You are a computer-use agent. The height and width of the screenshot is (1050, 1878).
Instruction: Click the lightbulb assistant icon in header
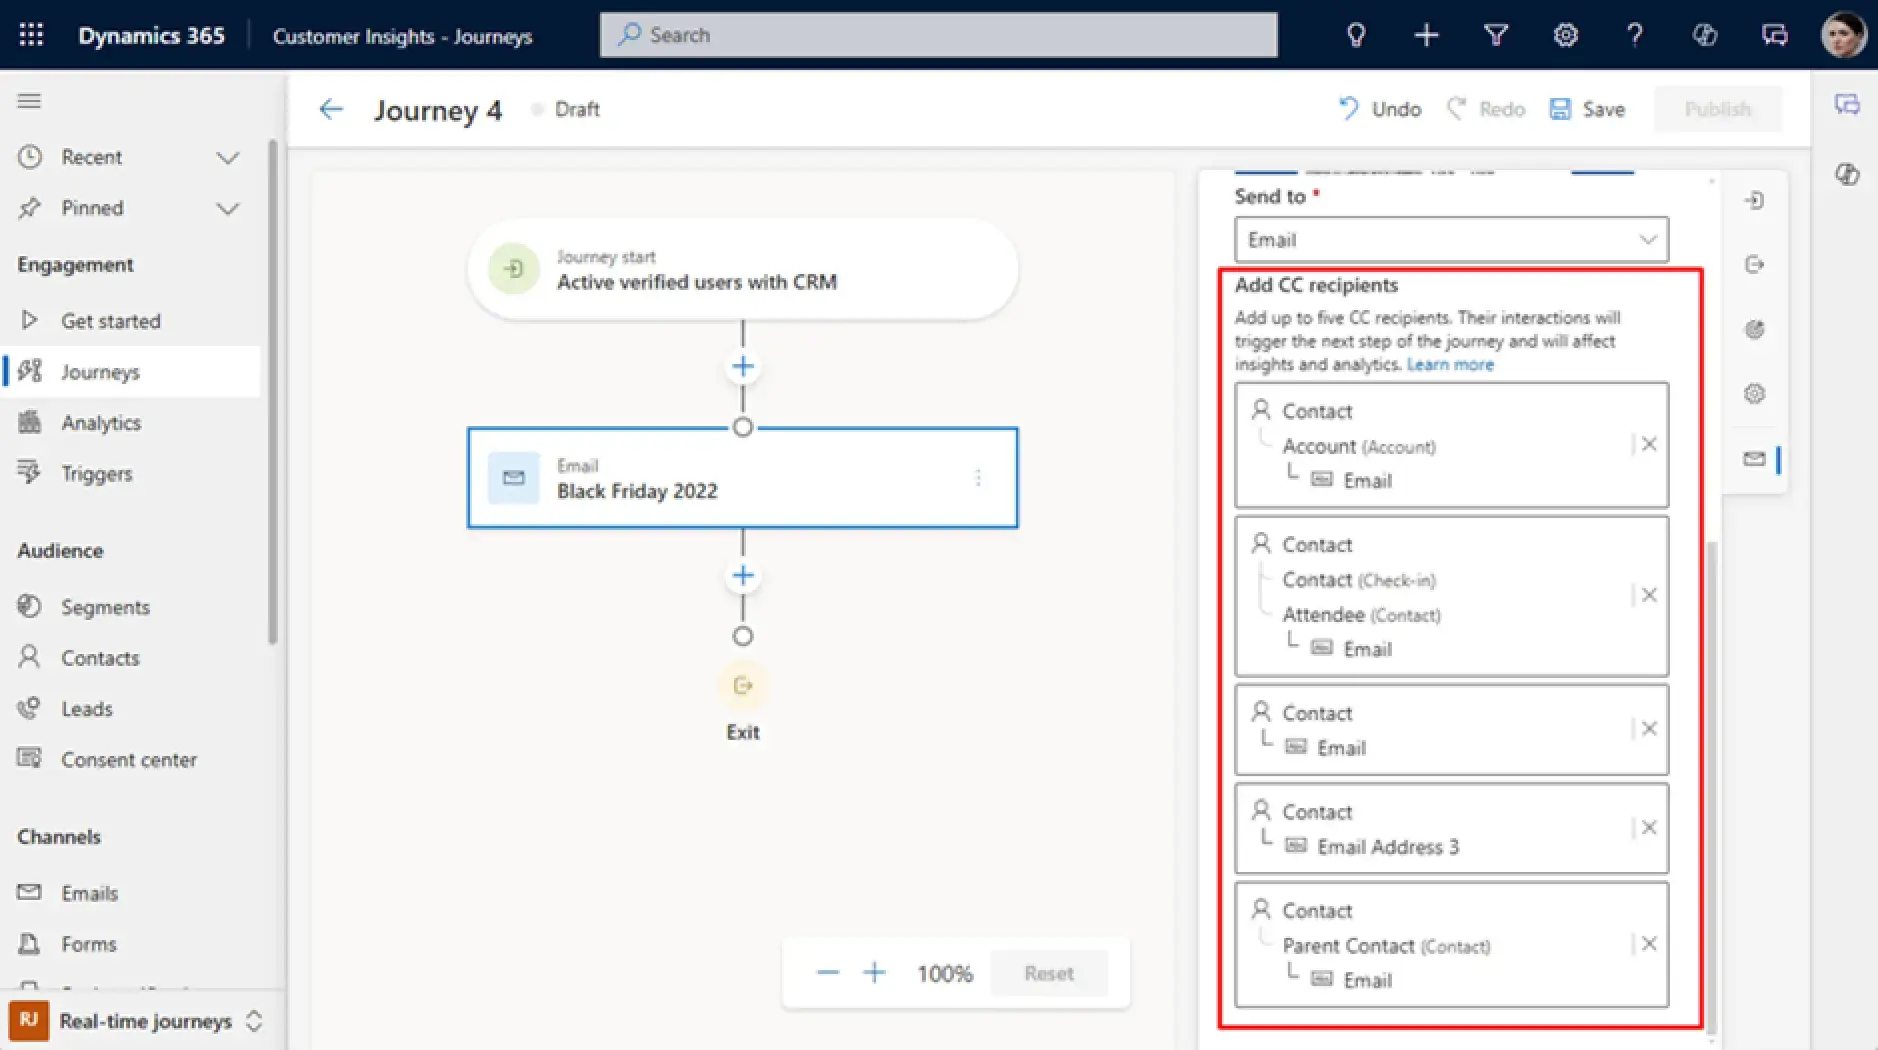(1356, 35)
